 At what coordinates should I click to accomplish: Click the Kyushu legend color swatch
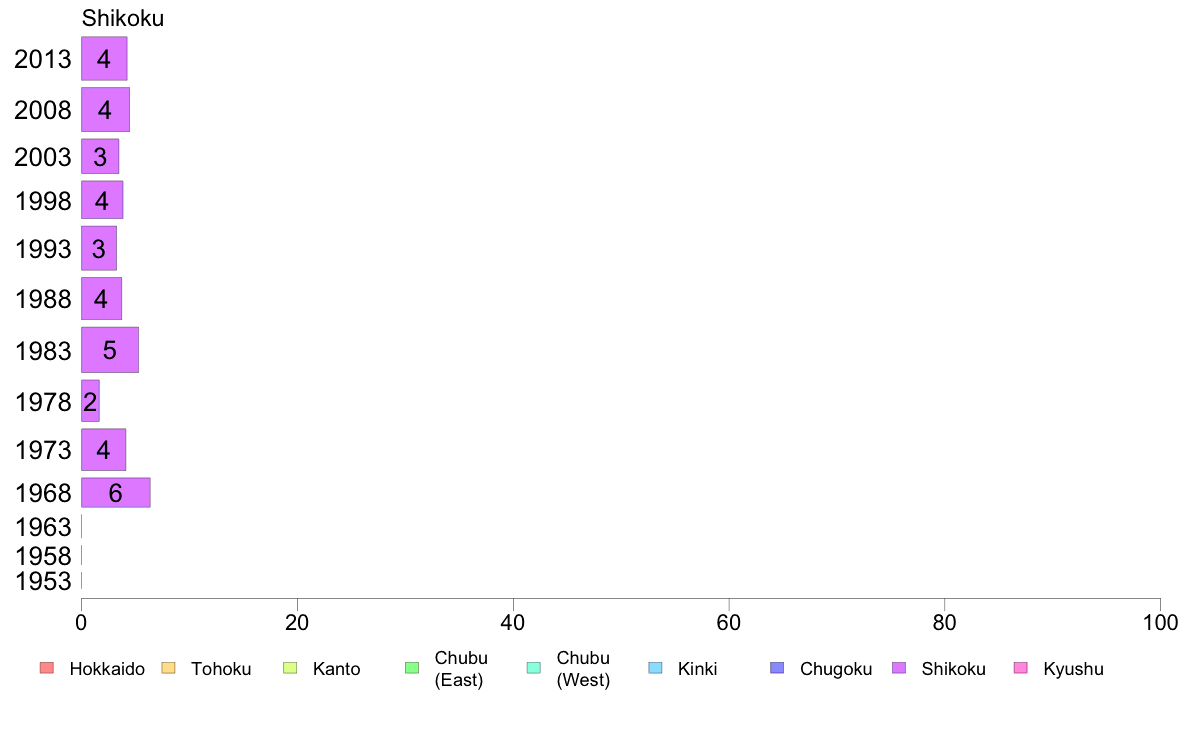(x=1021, y=668)
